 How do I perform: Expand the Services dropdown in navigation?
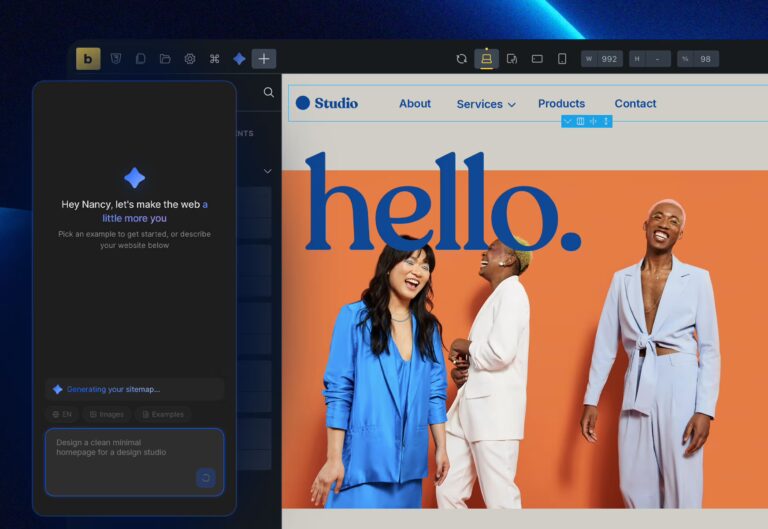click(486, 104)
